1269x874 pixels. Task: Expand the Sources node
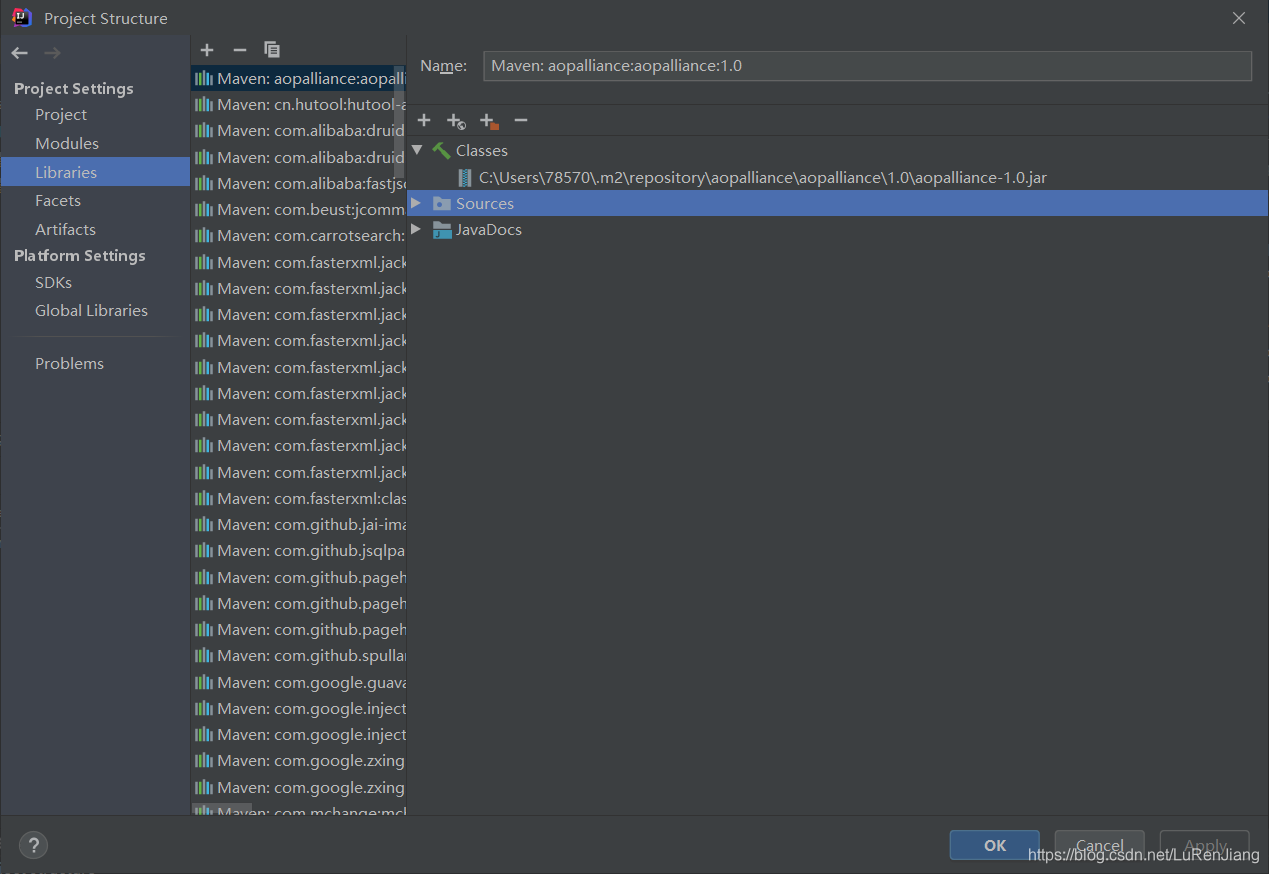coord(417,203)
